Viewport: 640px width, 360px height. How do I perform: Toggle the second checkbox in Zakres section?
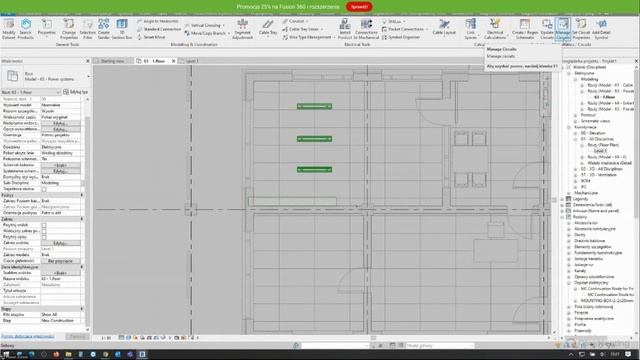44,231
